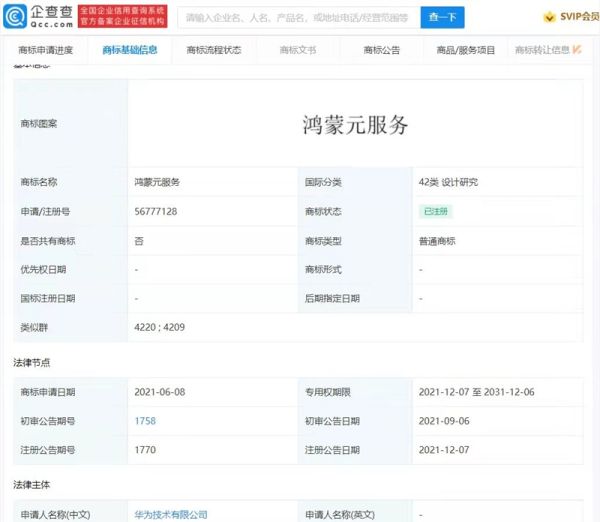Select the registration number 56777128

[x=156, y=211]
